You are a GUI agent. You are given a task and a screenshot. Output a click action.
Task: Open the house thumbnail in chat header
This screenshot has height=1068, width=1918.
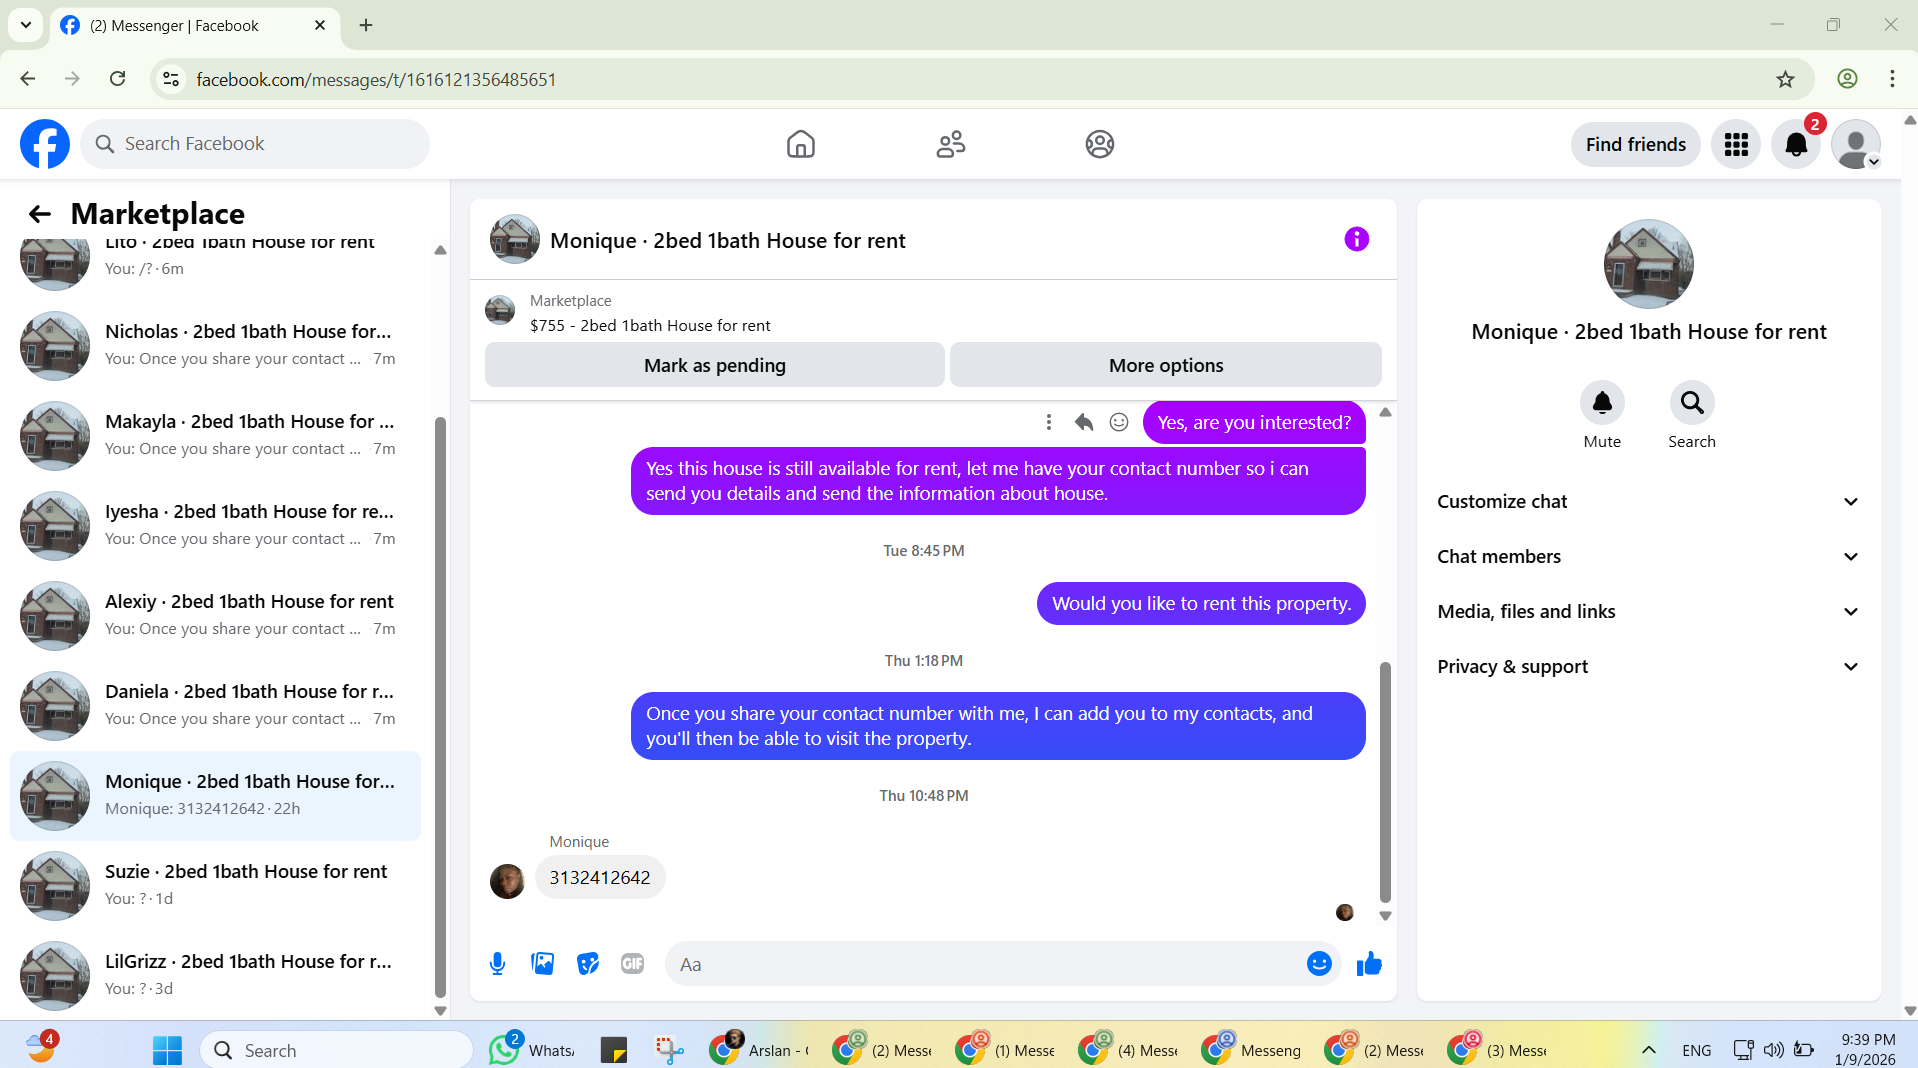tap(514, 239)
